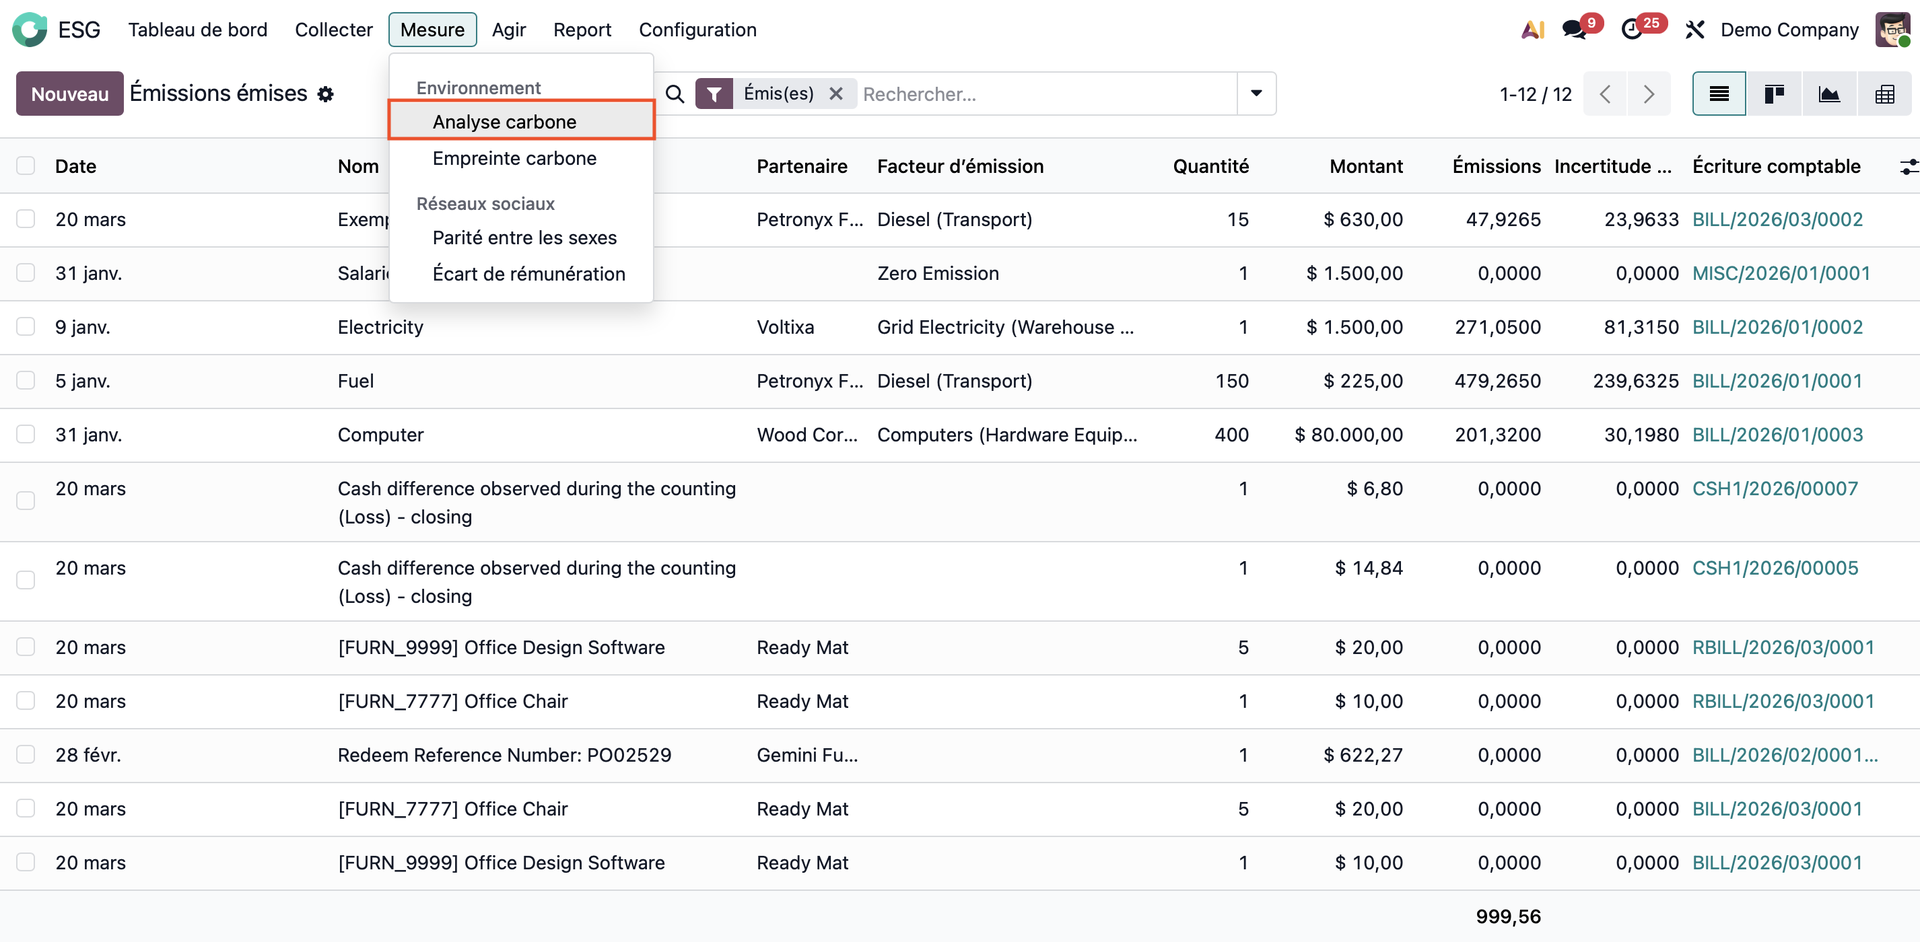Switch to kanban view
1920x942 pixels.
pos(1774,94)
